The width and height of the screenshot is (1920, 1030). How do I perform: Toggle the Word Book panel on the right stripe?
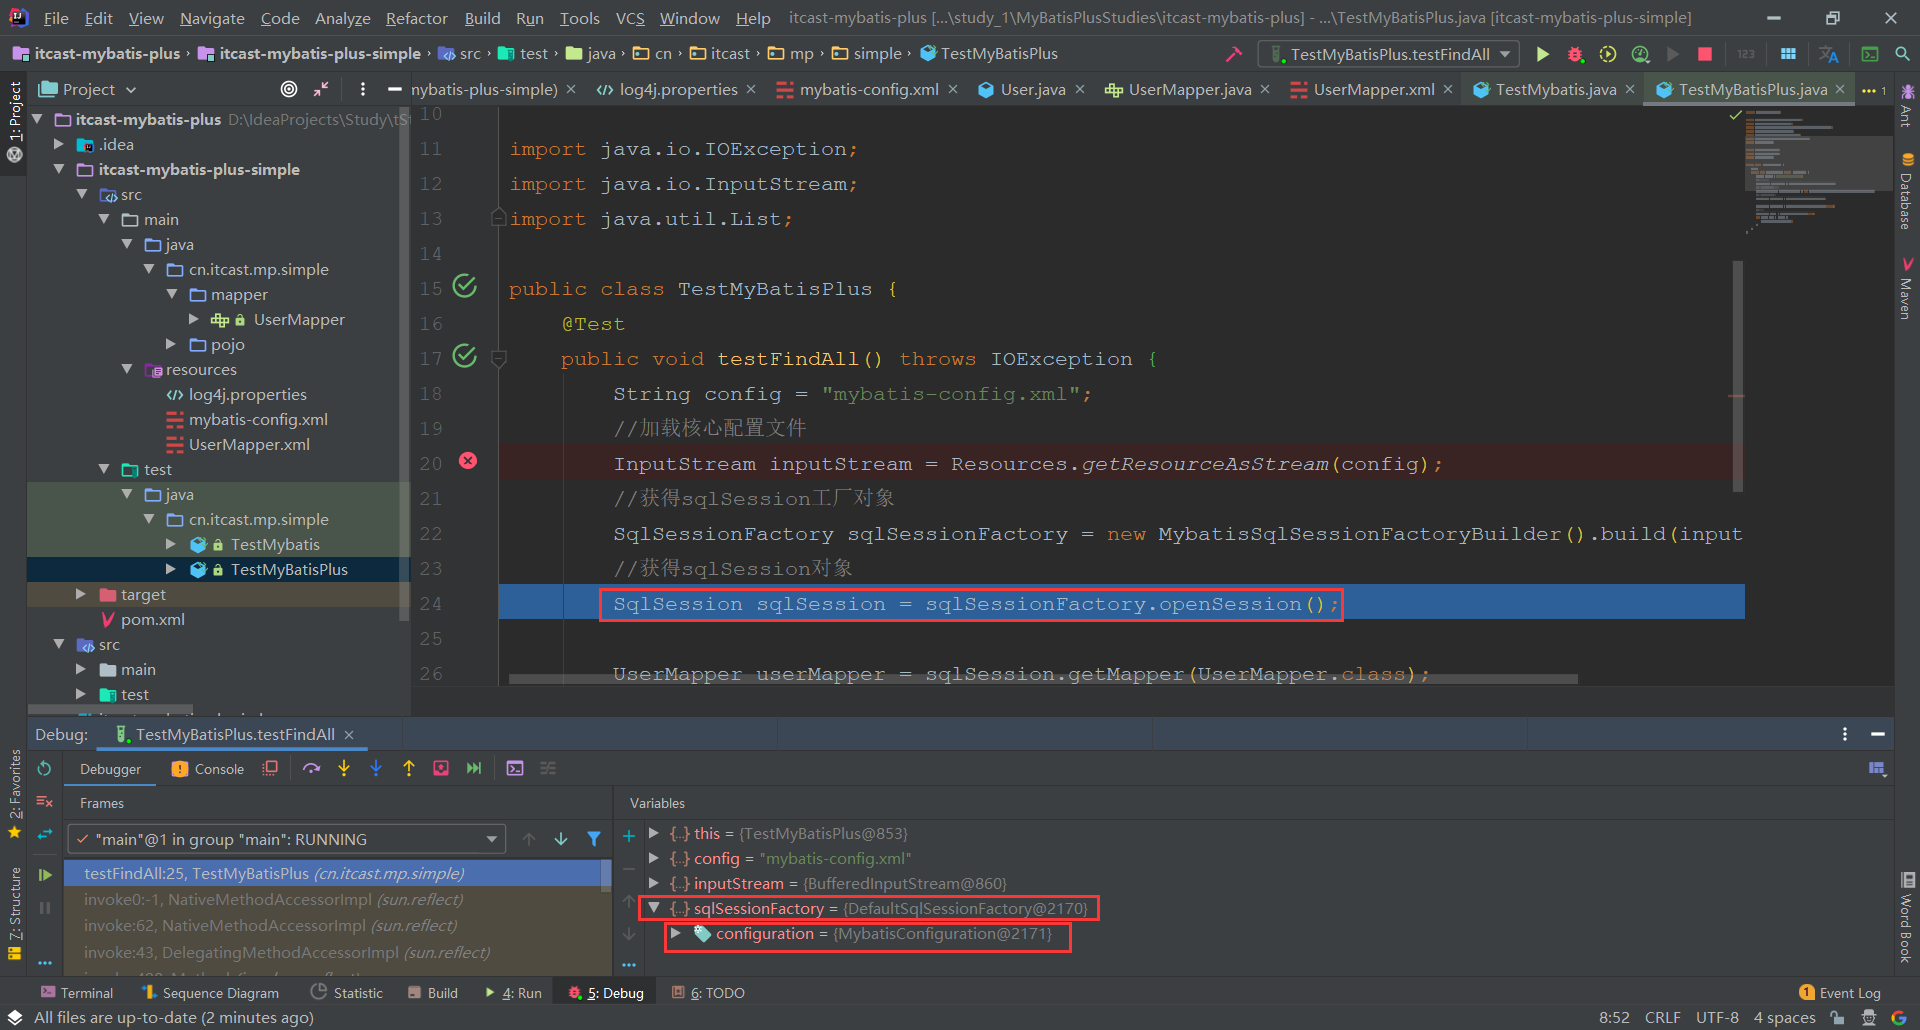[x=1907, y=918]
